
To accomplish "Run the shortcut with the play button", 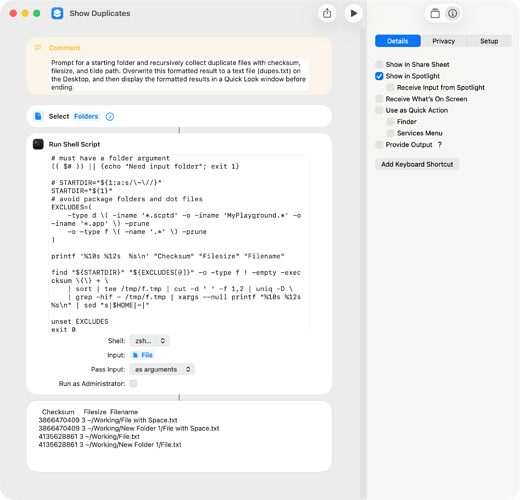I will point(353,13).
